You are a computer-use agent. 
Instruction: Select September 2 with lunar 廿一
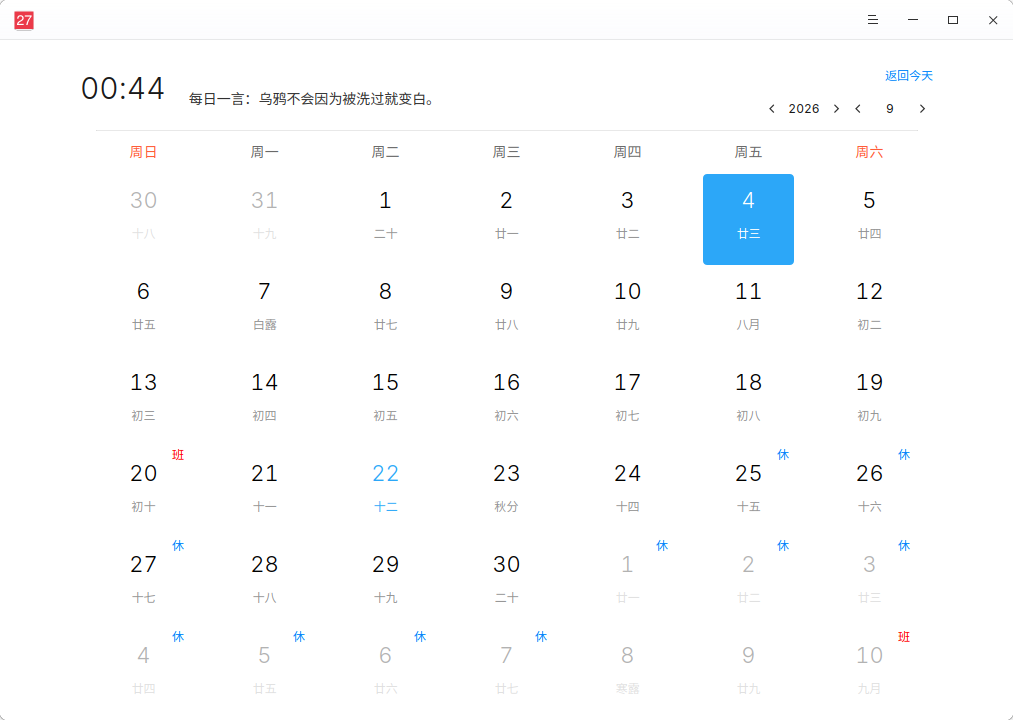pyautogui.click(x=506, y=219)
